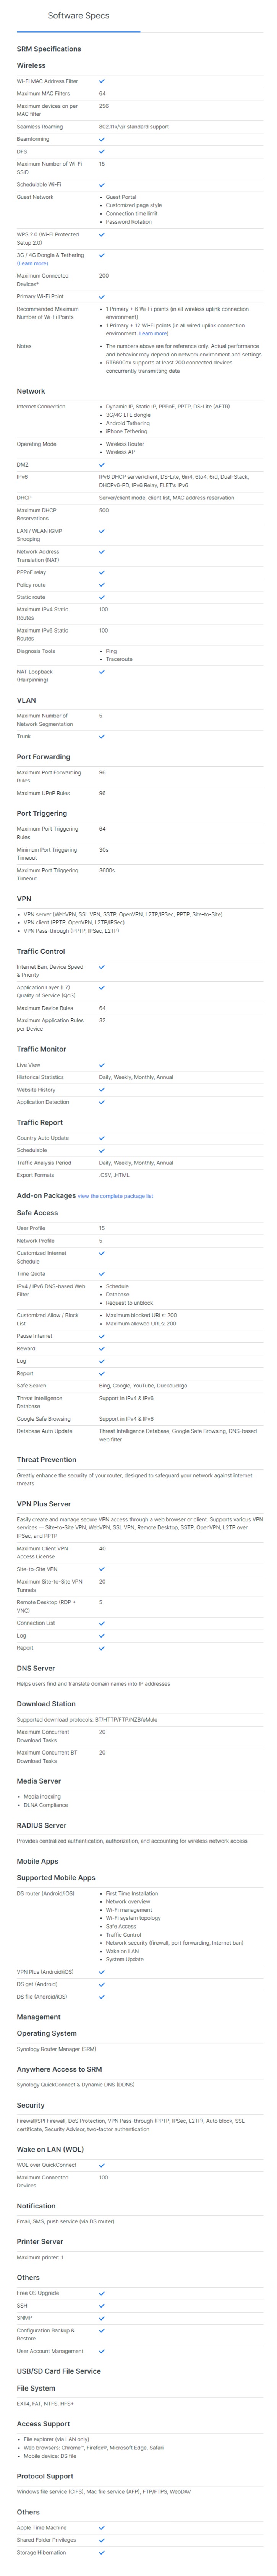
Task: Follow Learn more link in recommended Wi-Fi points
Action: [154, 334]
